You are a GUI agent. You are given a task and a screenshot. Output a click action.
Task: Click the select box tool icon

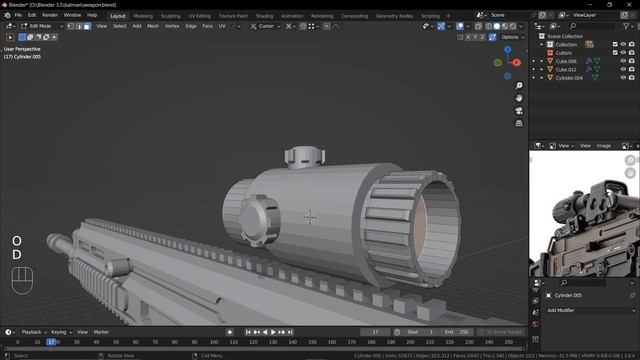(10, 37)
